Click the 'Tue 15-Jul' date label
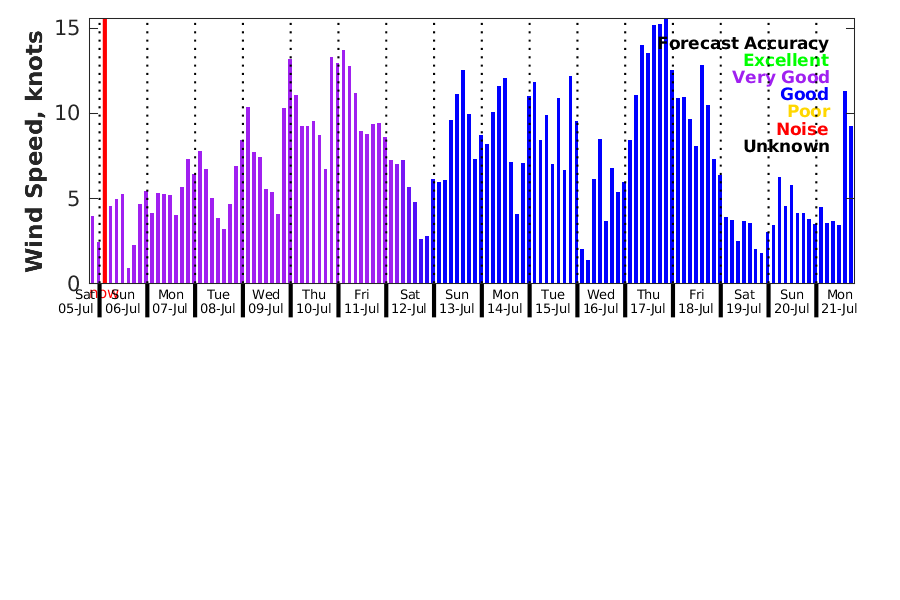This screenshot has height=600, width=900. click(553, 302)
